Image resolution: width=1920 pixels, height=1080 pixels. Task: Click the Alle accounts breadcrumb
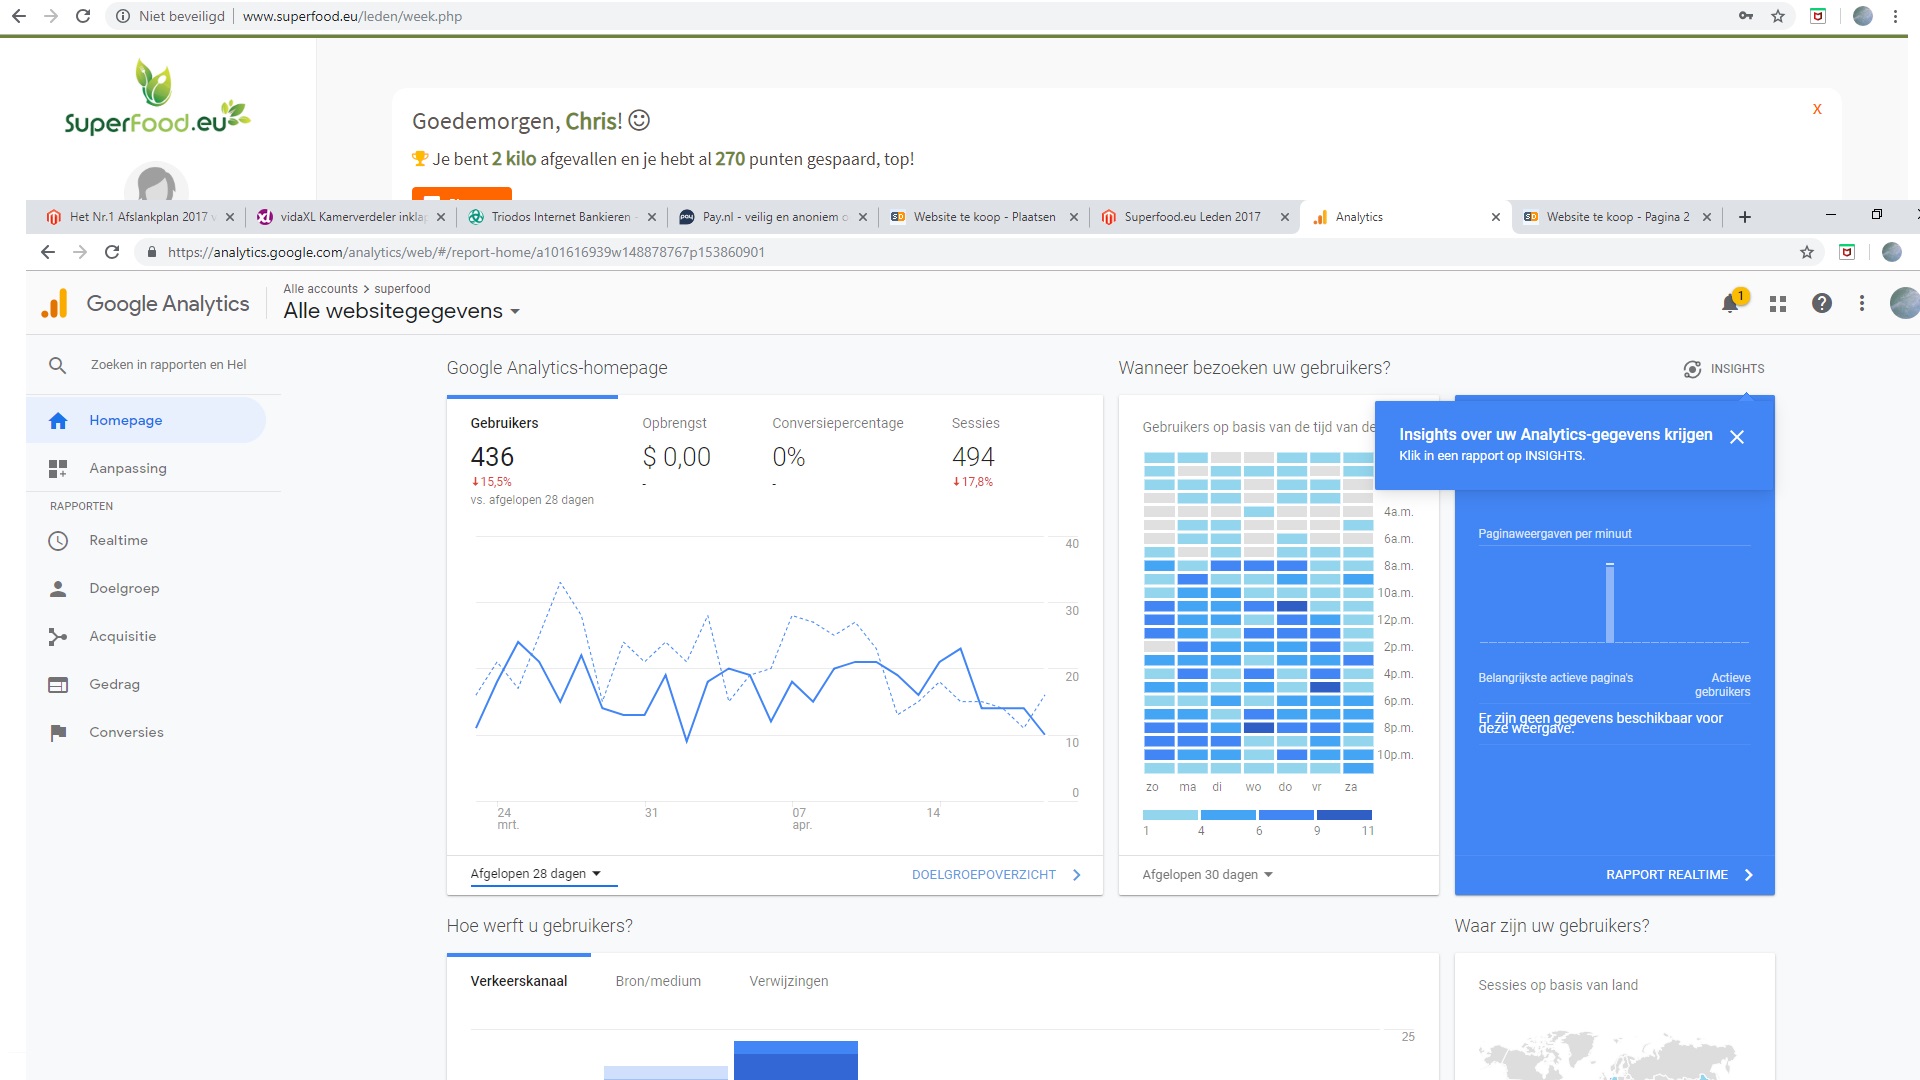click(320, 289)
